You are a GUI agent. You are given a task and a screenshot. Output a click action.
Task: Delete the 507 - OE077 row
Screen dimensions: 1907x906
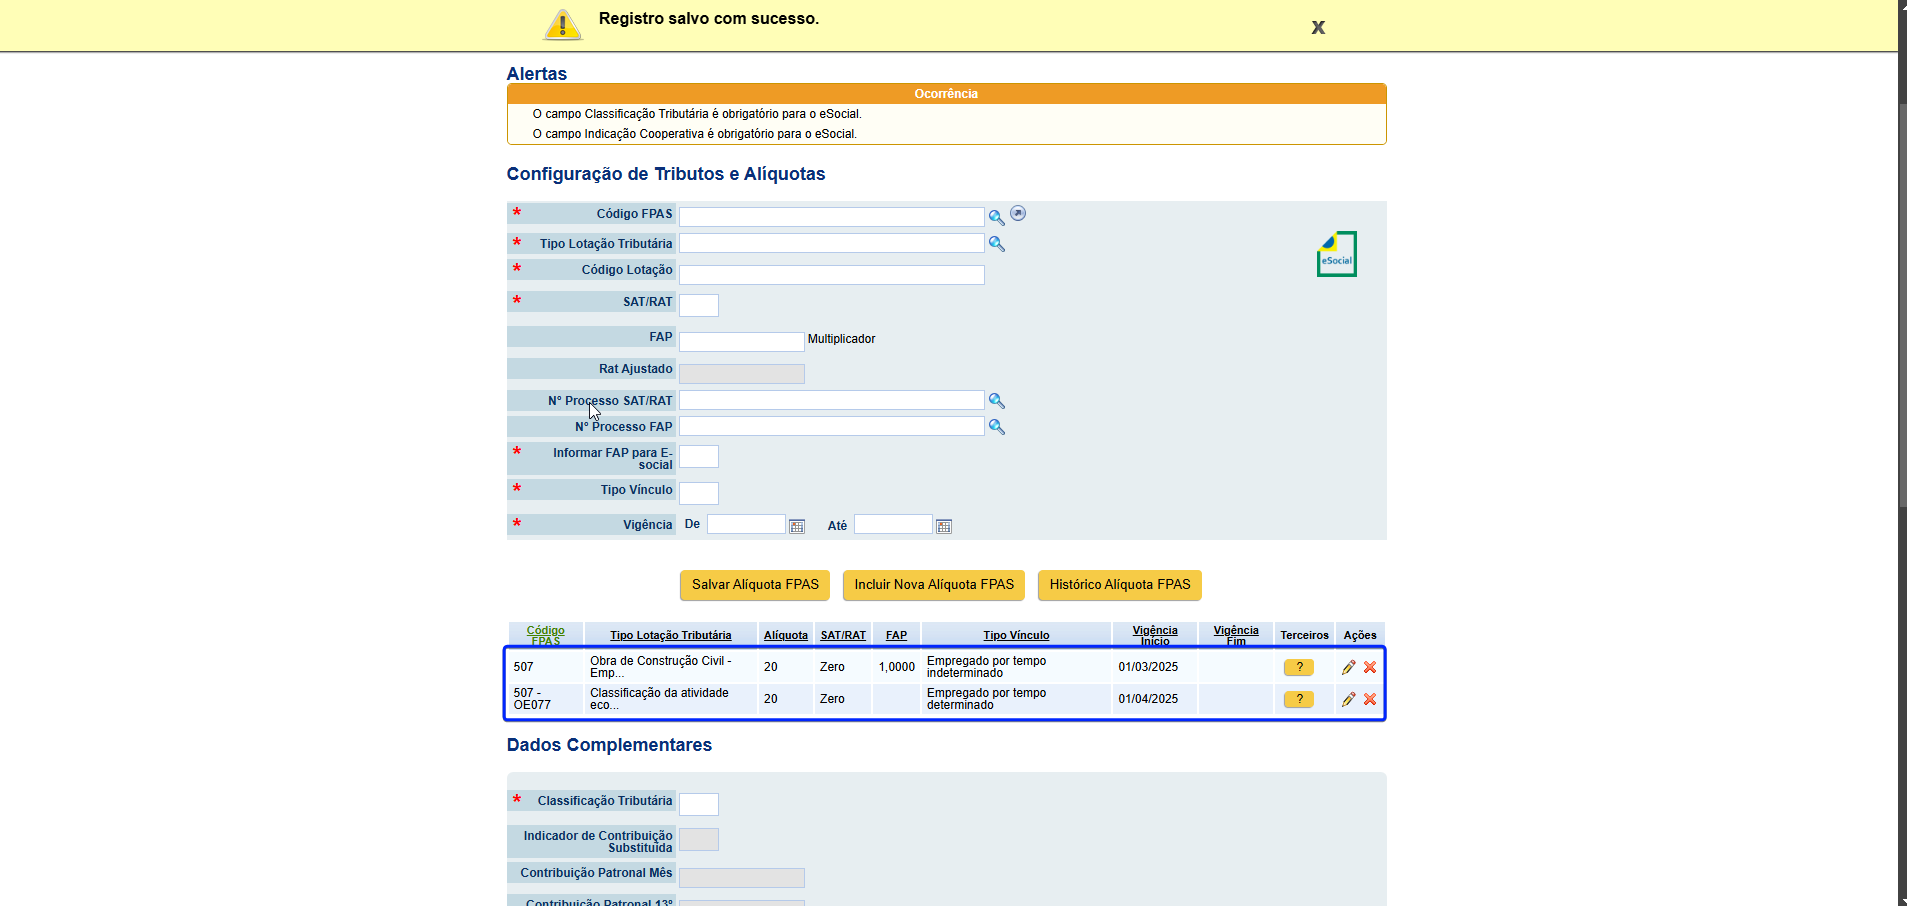tap(1370, 699)
